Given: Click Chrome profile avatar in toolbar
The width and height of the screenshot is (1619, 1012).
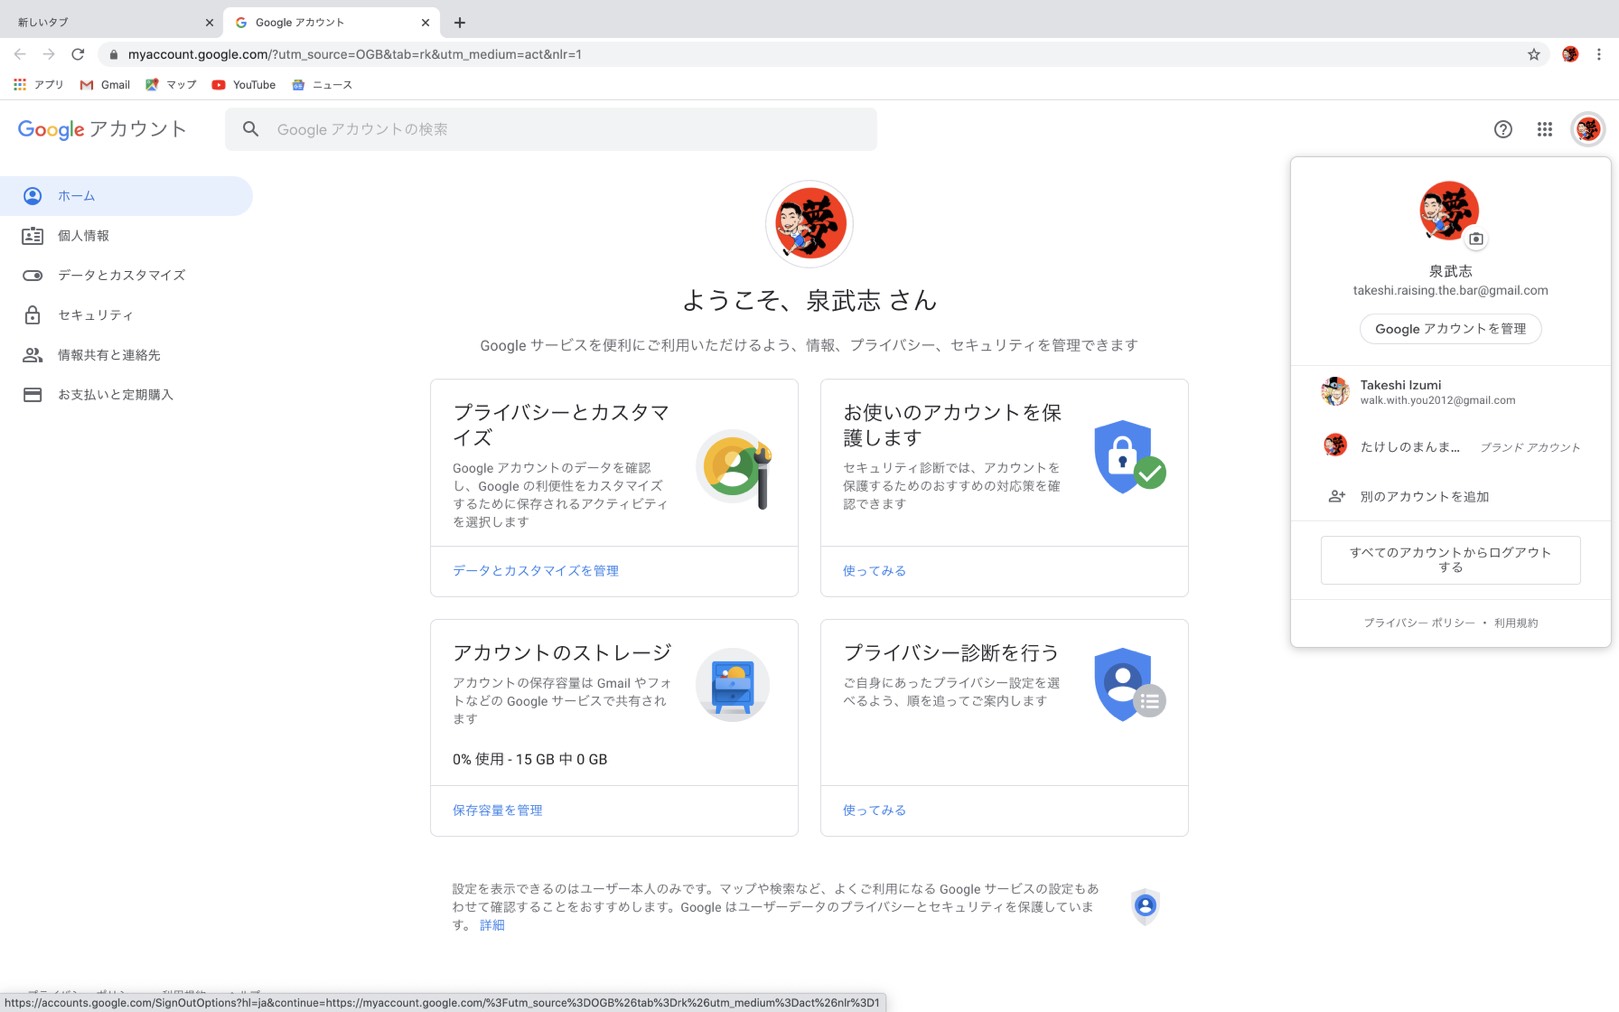Looking at the screenshot, I should coord(1570,54).
